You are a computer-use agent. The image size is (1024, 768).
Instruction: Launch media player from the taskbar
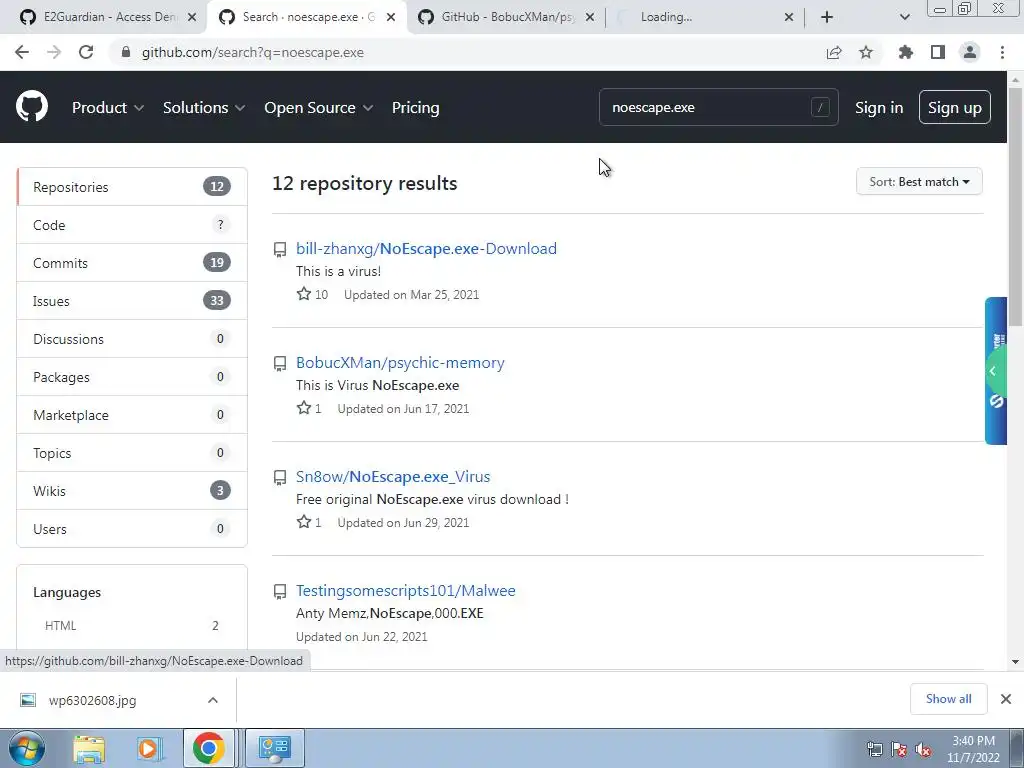pos(150,748)
